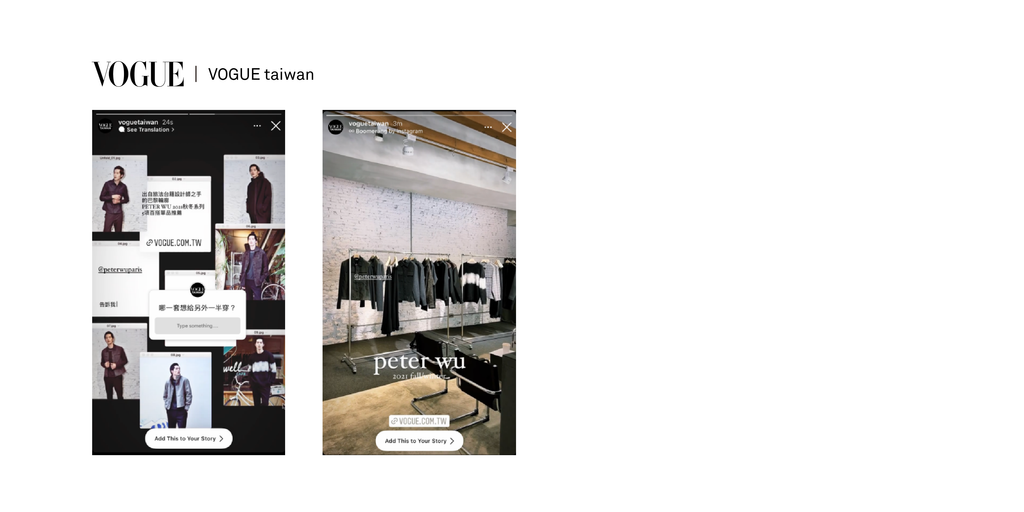1024x512 pixels.
Task: Close the left story with the X
Action: tap(276, 126)
